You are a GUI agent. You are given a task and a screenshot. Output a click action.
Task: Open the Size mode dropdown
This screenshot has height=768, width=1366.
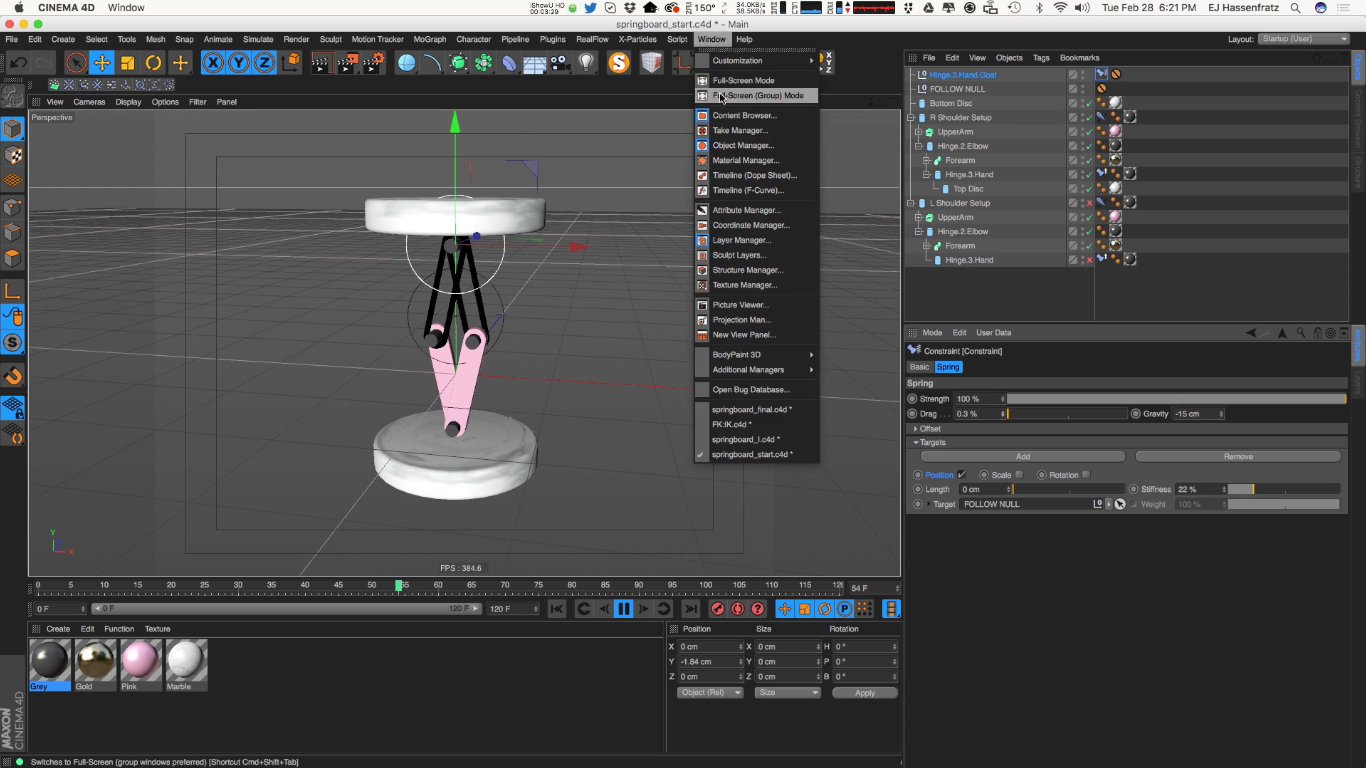pyautogui.click(x=787, y=693)
